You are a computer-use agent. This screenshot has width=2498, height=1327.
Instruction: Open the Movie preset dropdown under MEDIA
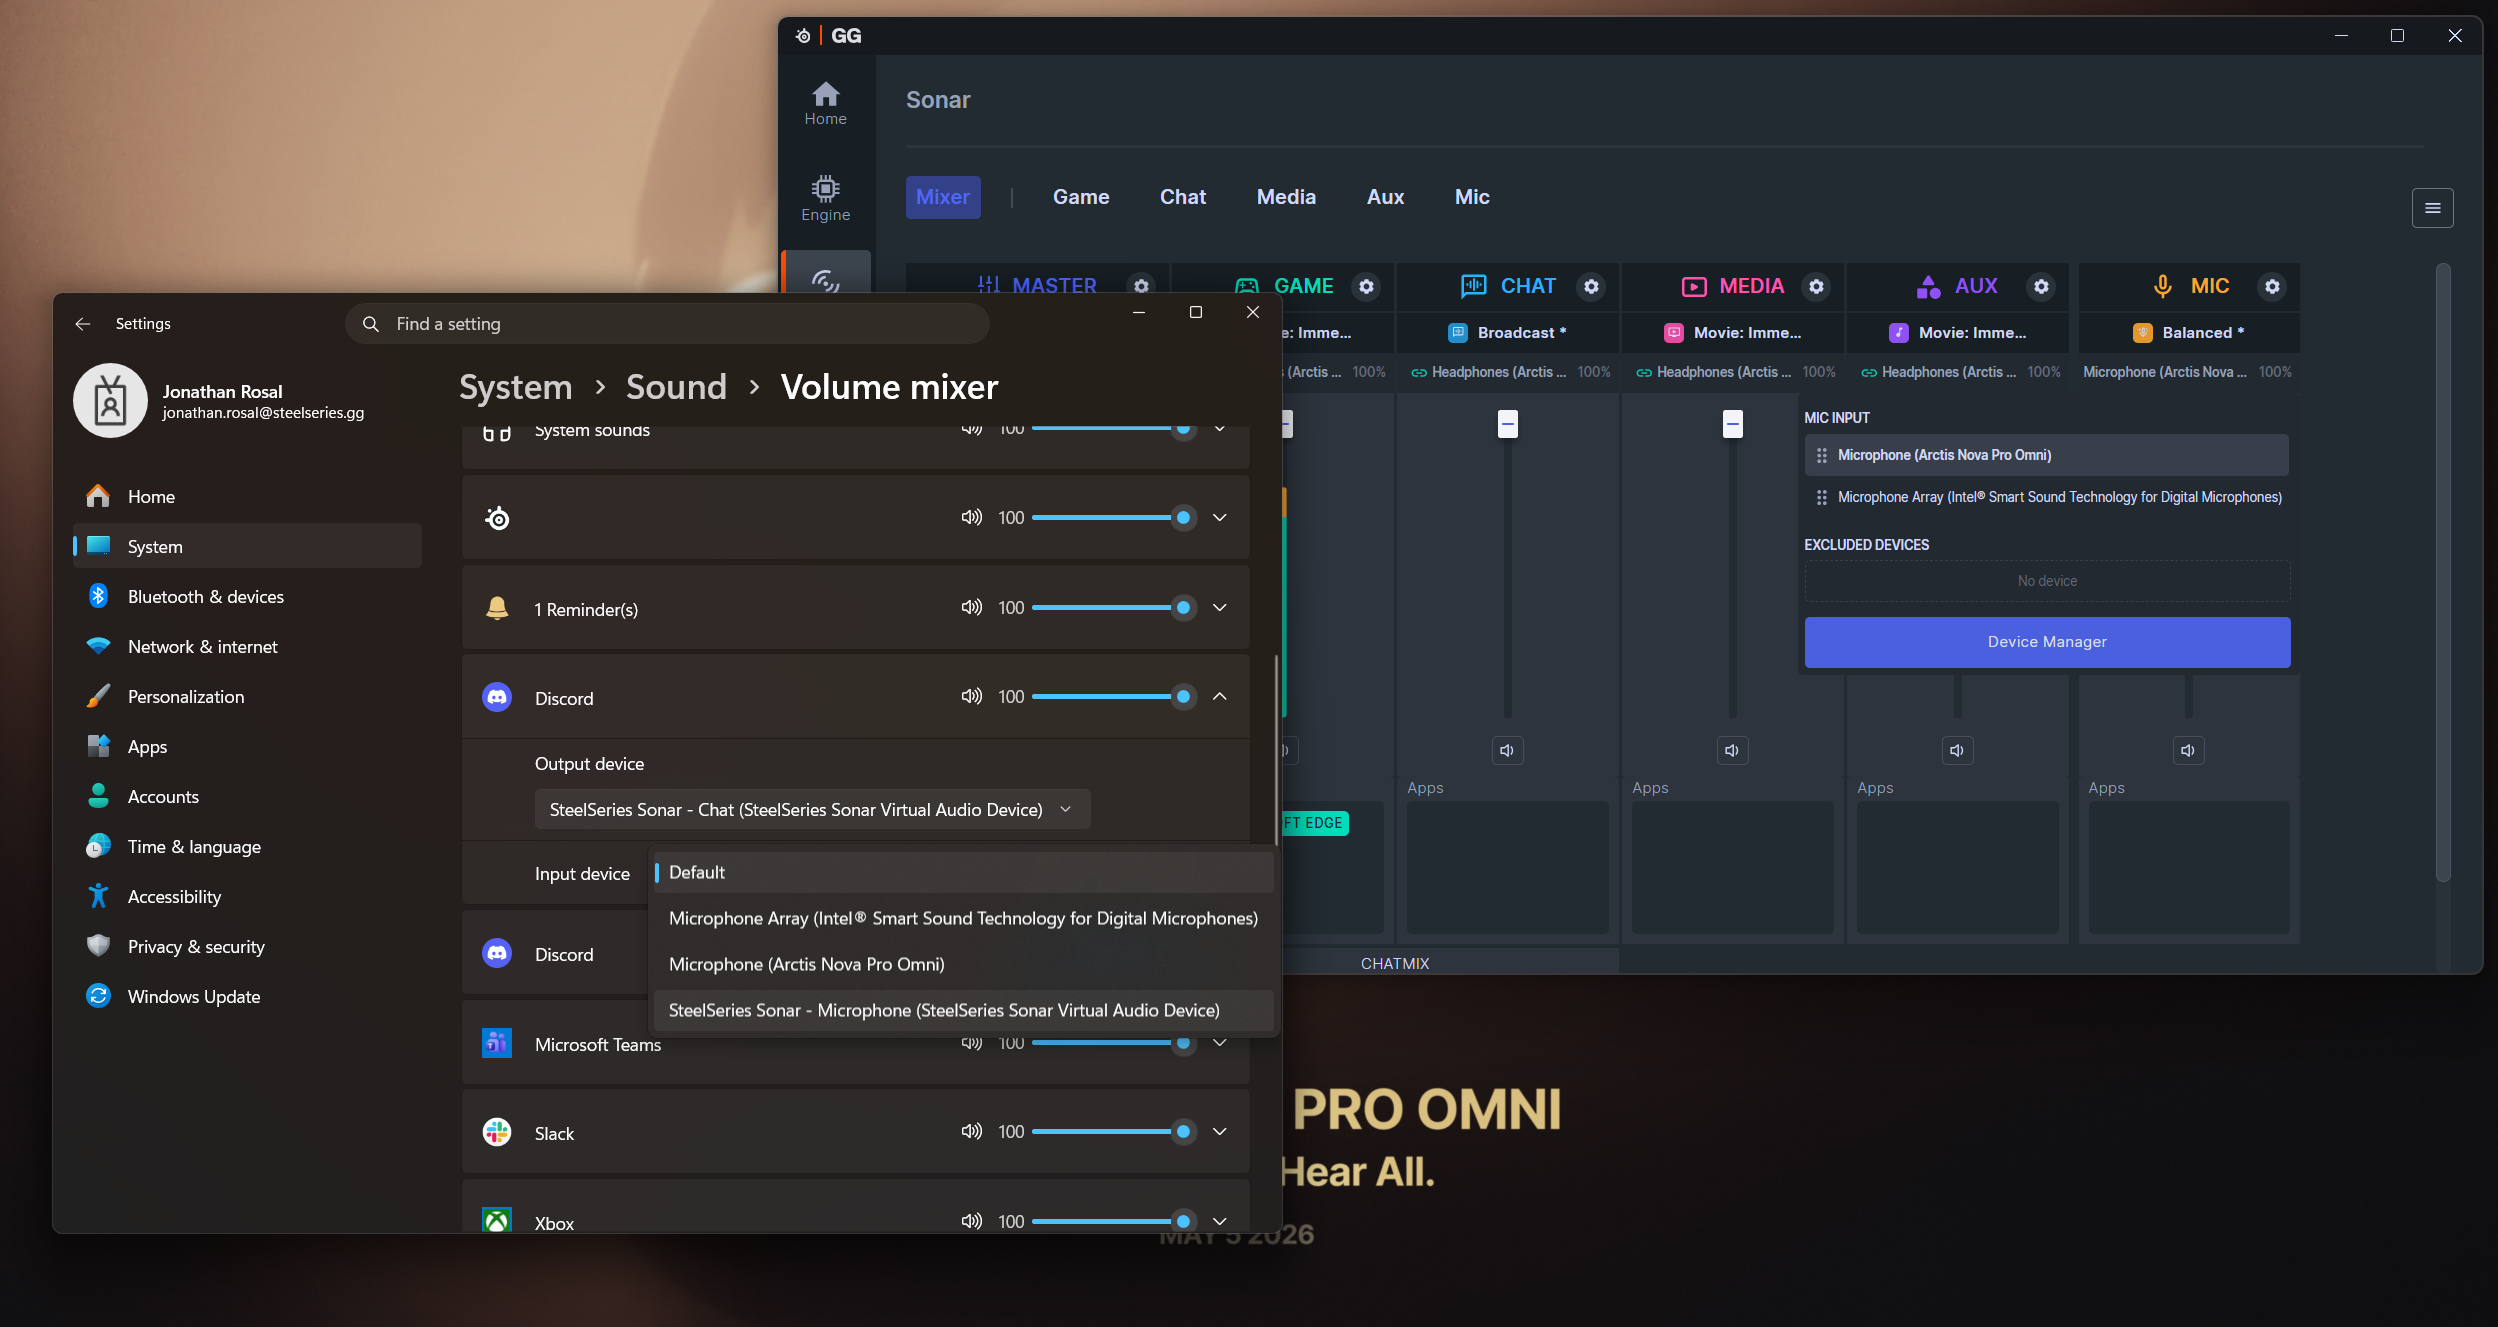coord(1733,333)
